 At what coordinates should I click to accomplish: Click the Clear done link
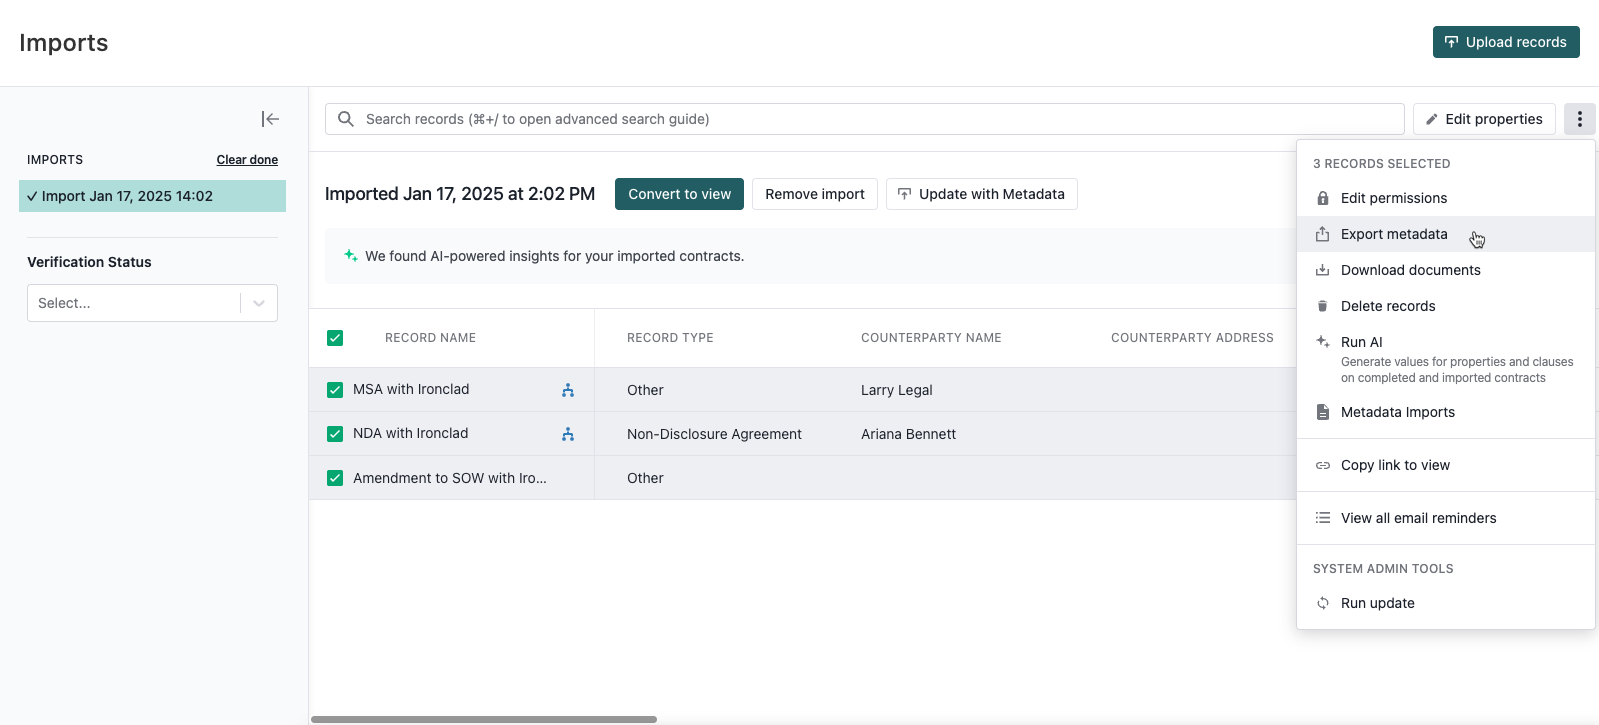(247, 160)
